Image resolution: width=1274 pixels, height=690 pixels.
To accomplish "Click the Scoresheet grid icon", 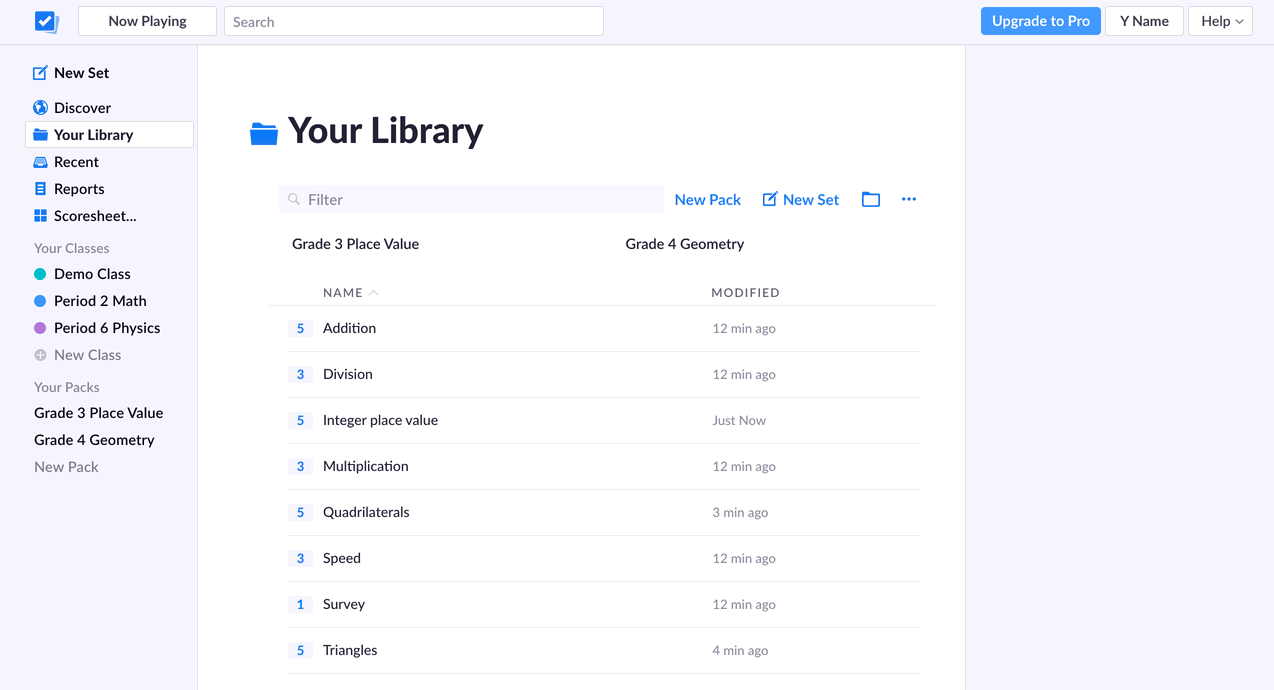I will (40, 216).
